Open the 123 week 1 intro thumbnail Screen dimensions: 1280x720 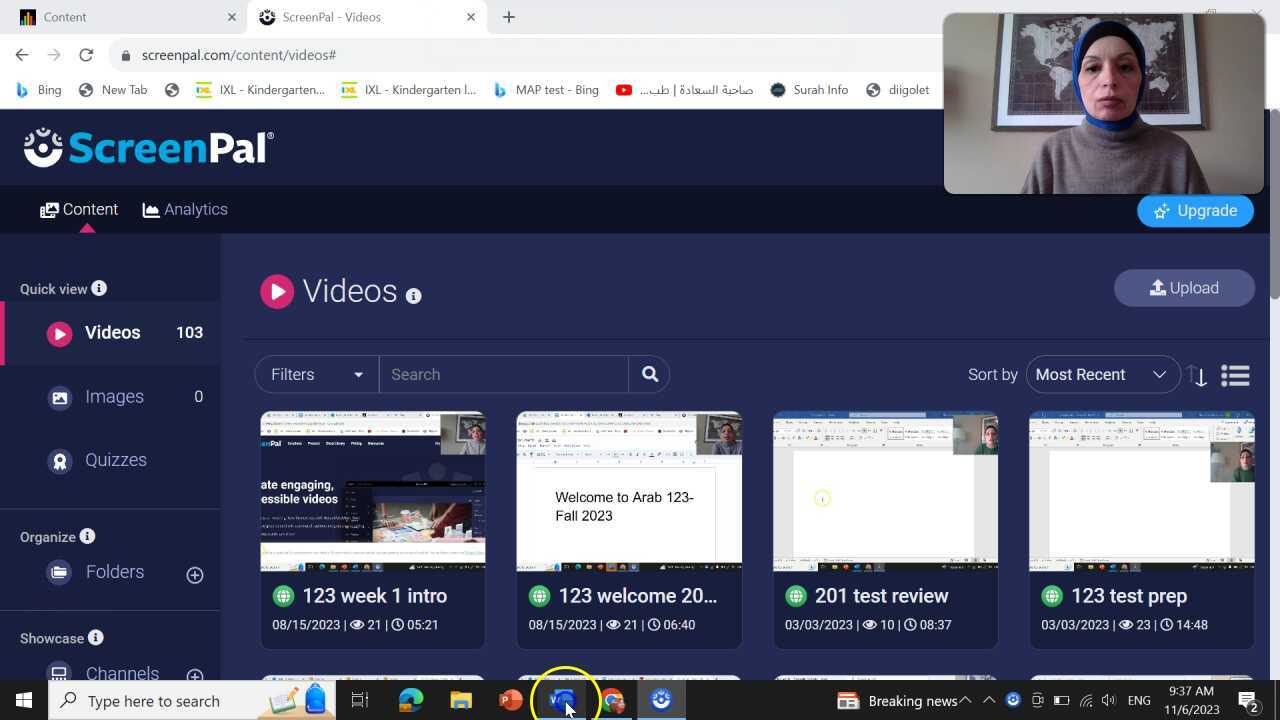tap(373, 491)
